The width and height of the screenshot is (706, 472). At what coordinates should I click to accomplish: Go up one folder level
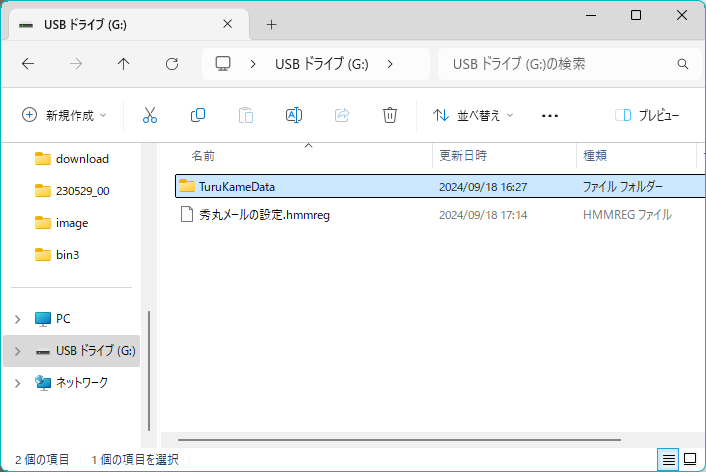(x=124, y=64)
